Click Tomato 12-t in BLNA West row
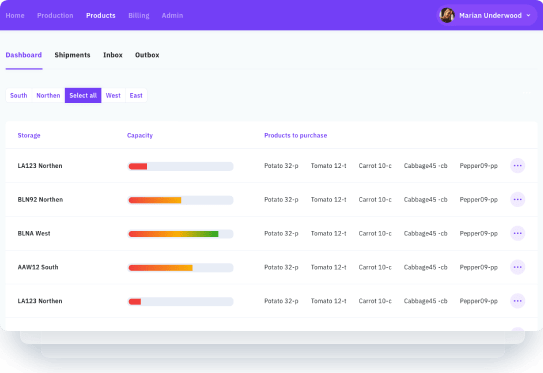This screenshot has width=543, height=373. point(328,233)
